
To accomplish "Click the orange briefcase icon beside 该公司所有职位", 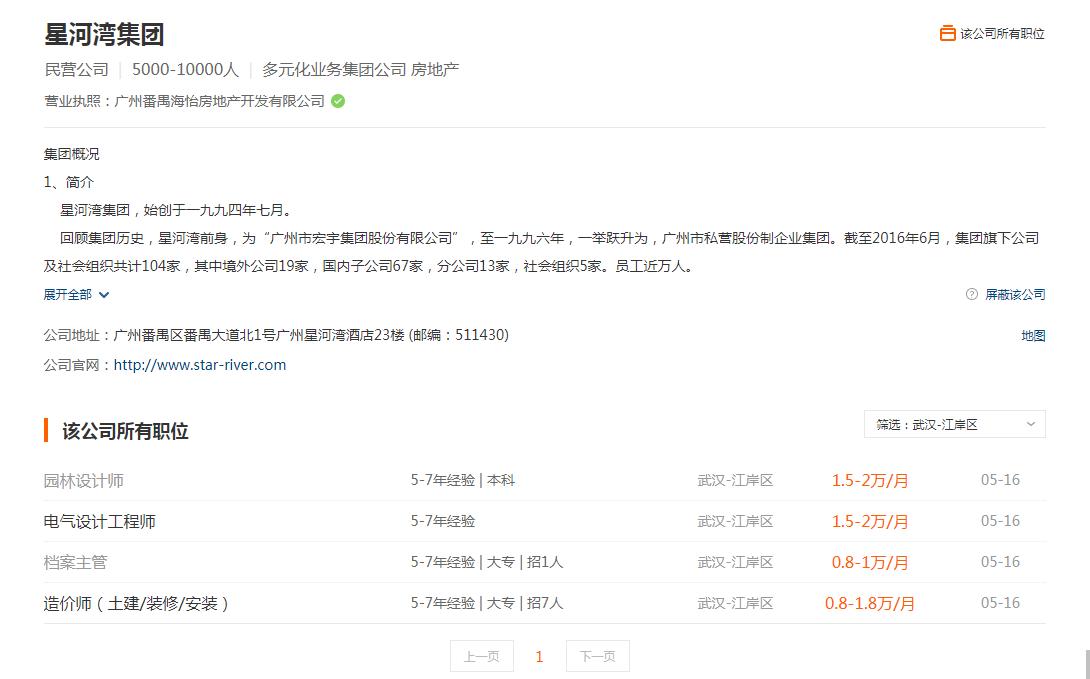I will (x=947, y=32).
